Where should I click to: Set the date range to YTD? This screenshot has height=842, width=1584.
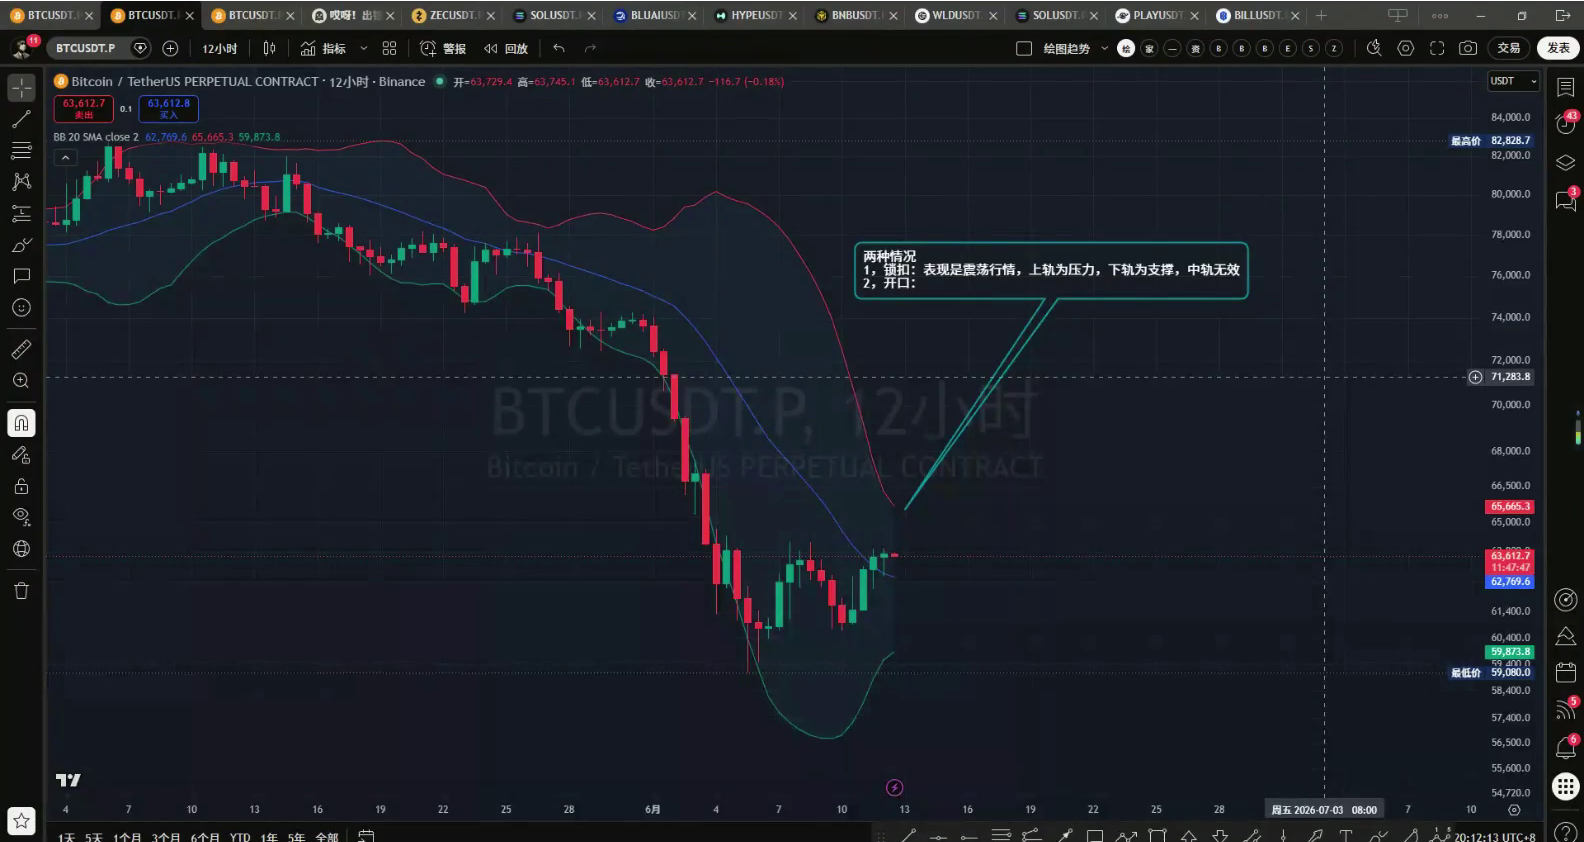click(x=240, y=837)
